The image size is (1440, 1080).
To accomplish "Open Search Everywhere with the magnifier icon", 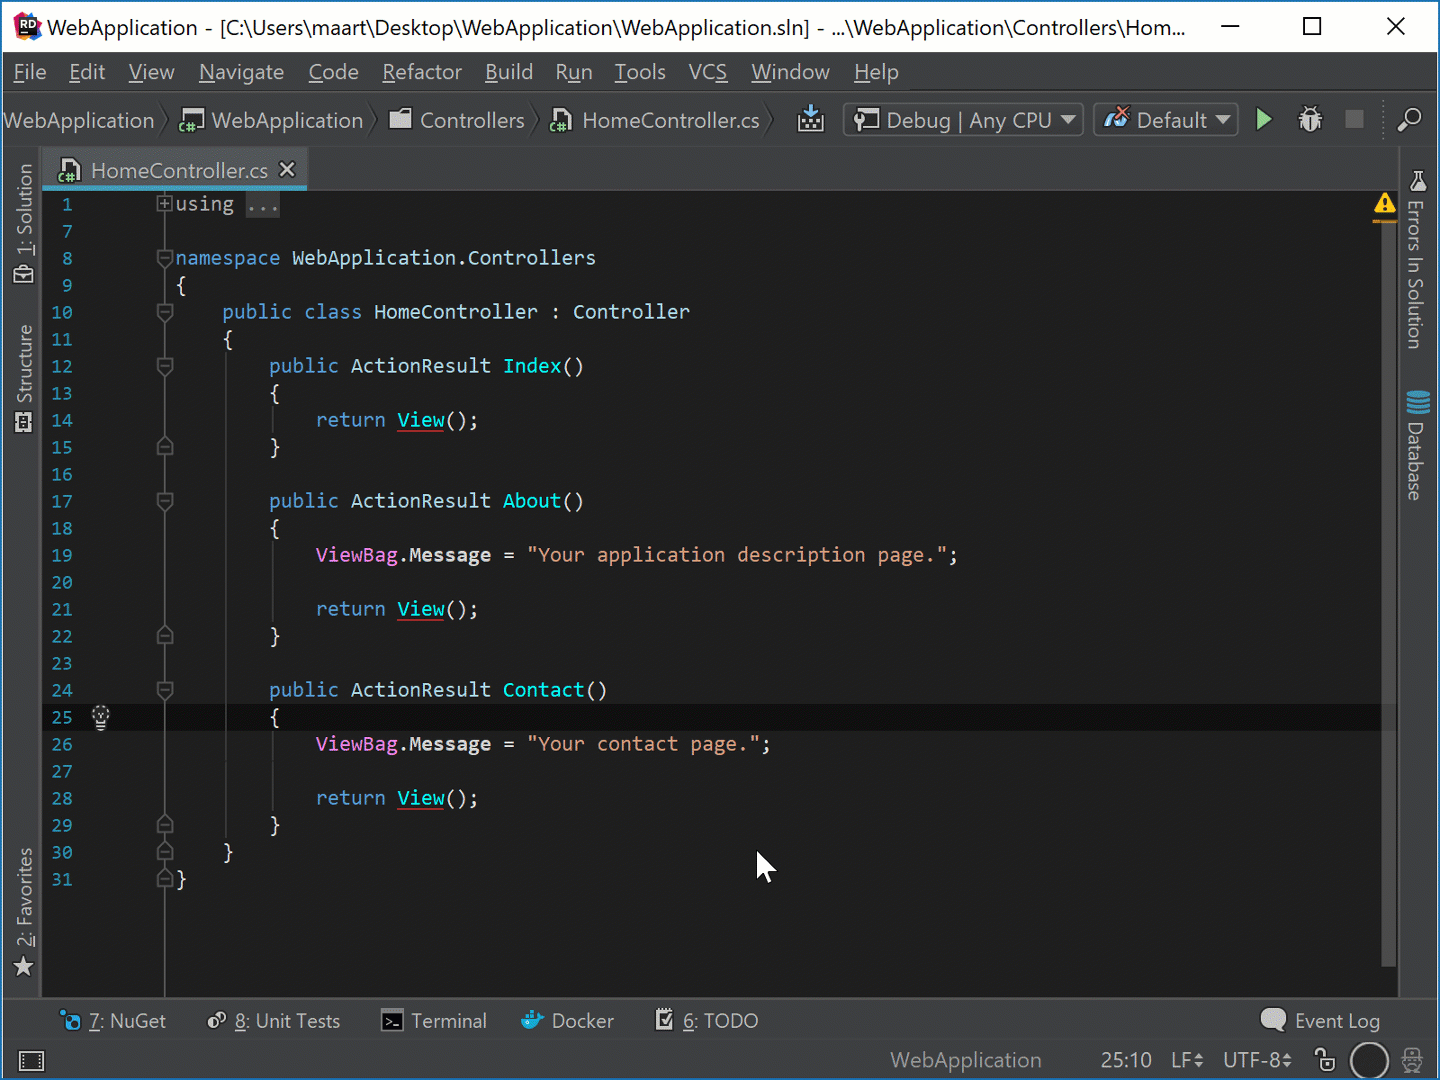I will click(x=1409, y=119).
